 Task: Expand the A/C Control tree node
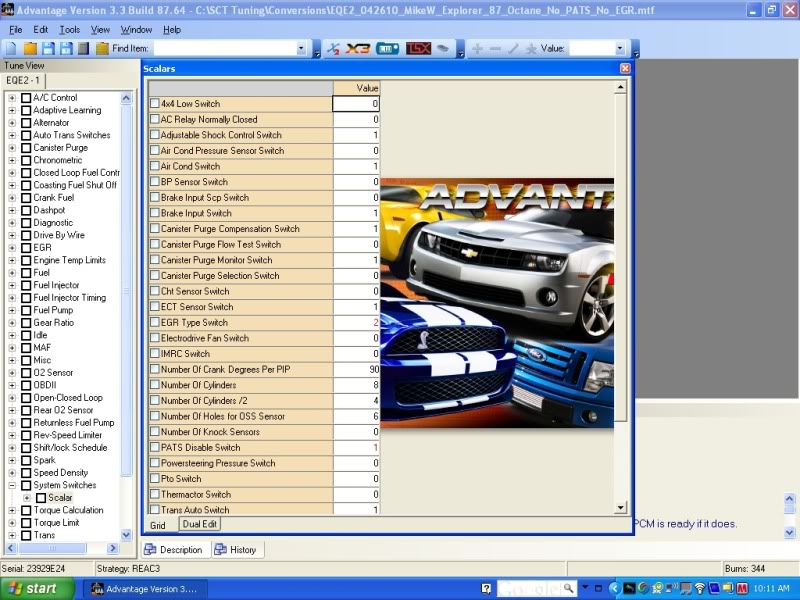coord(12,97)
